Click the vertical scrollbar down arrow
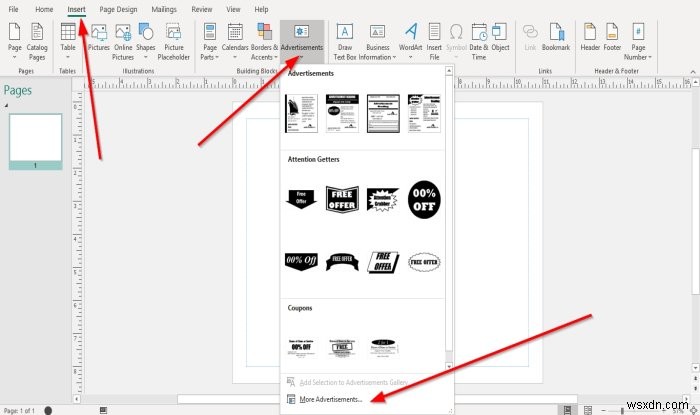Image resolution: width=700 pixels, height=415 pixels. [x=696, y=368]
